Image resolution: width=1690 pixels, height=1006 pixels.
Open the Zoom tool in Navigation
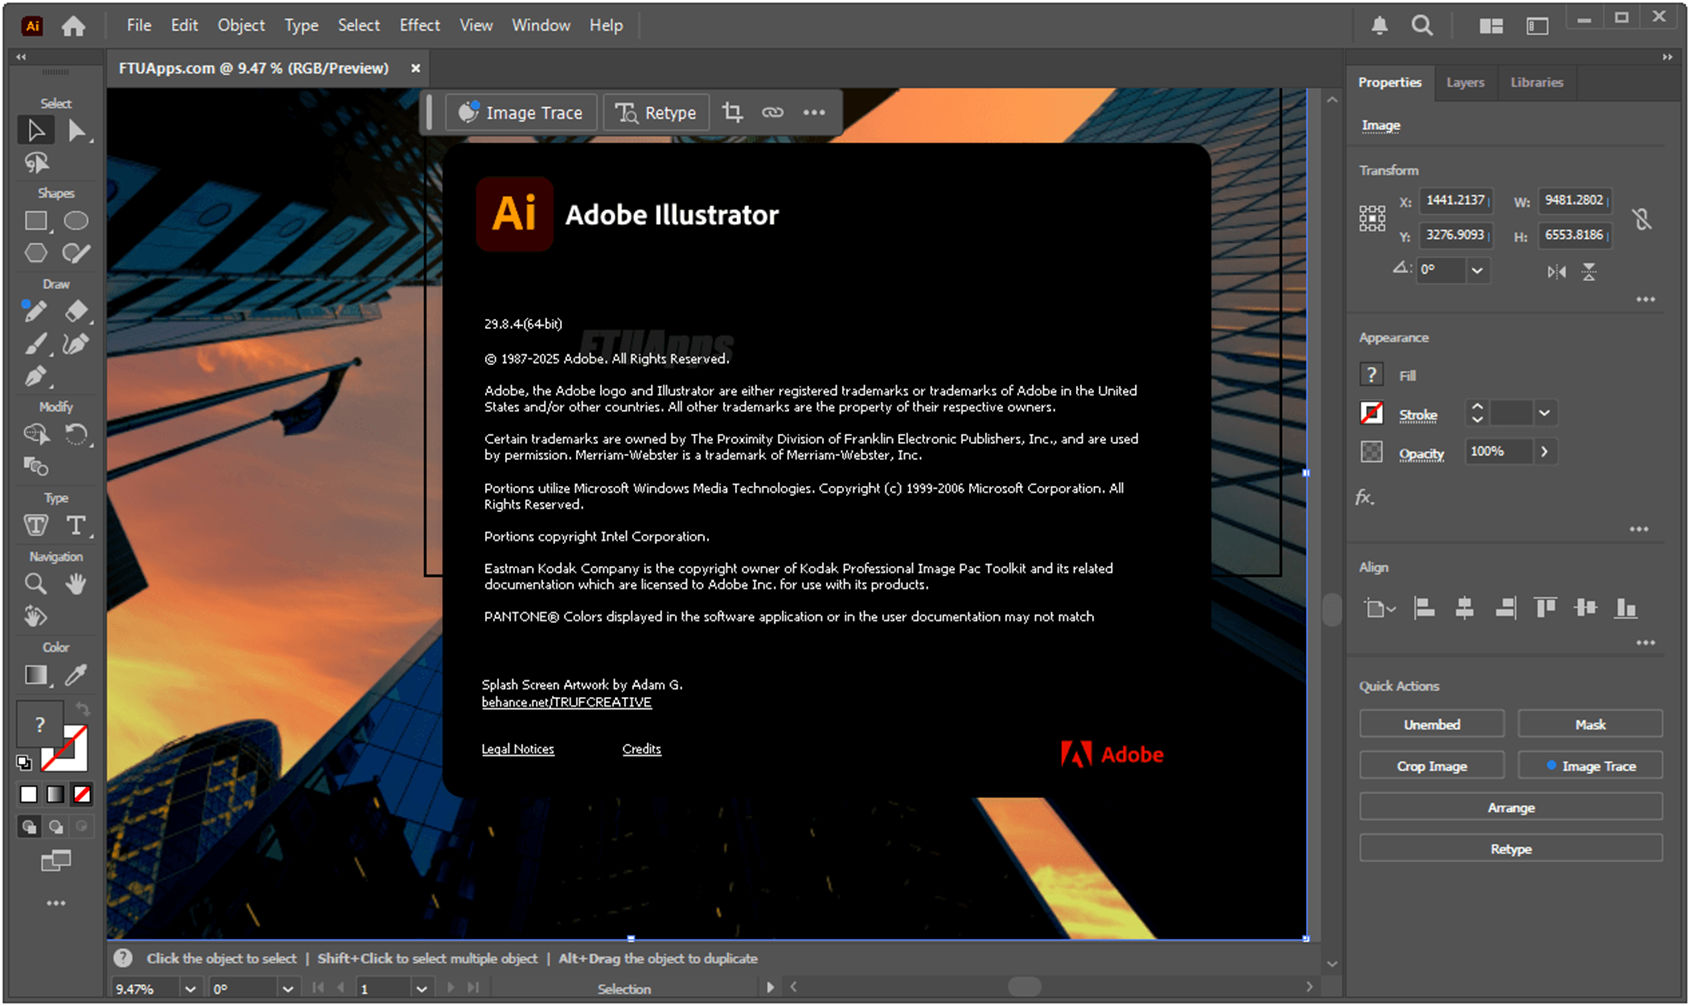click(35, 583)
